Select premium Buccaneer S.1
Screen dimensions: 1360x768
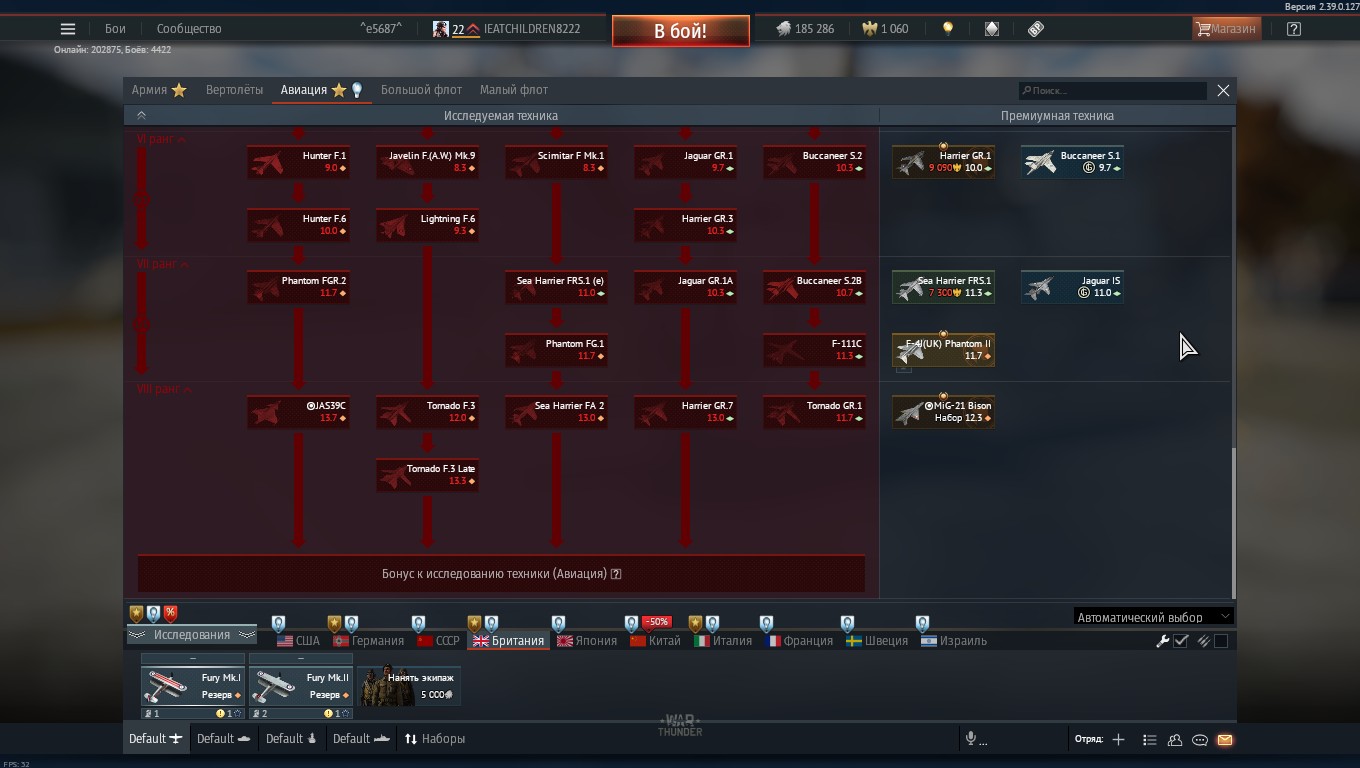pos(1072,162)
